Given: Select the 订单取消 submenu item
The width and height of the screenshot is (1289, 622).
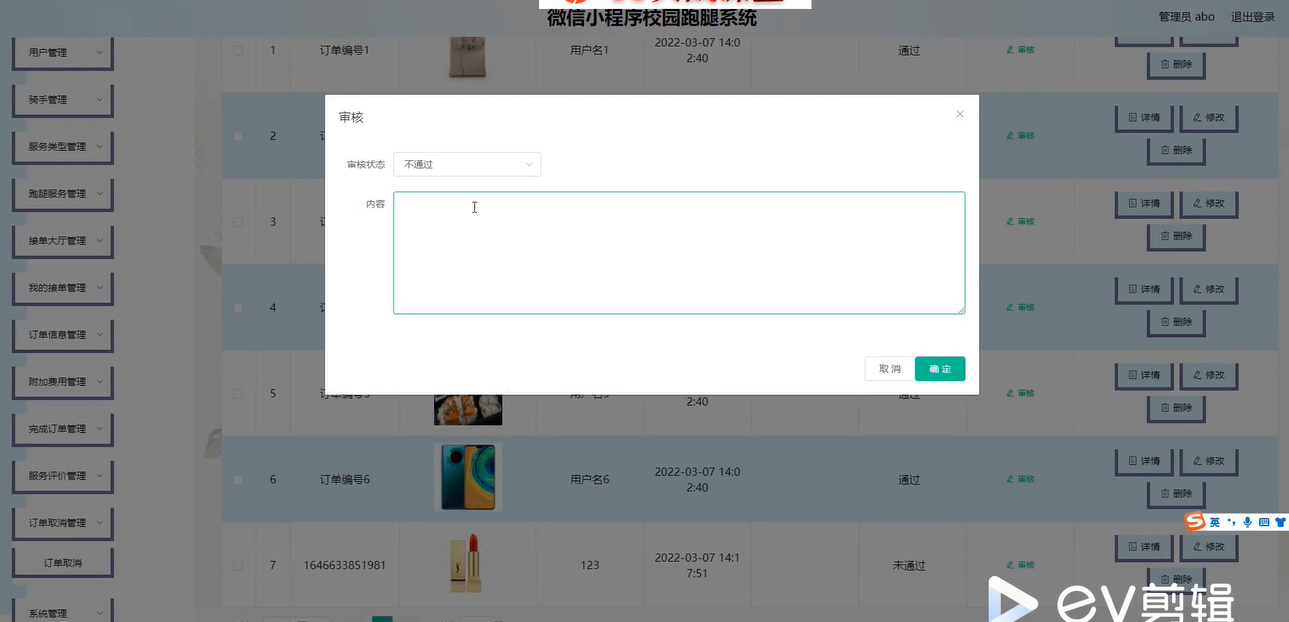Looking at the screenshot, I should tap(62, 563).
